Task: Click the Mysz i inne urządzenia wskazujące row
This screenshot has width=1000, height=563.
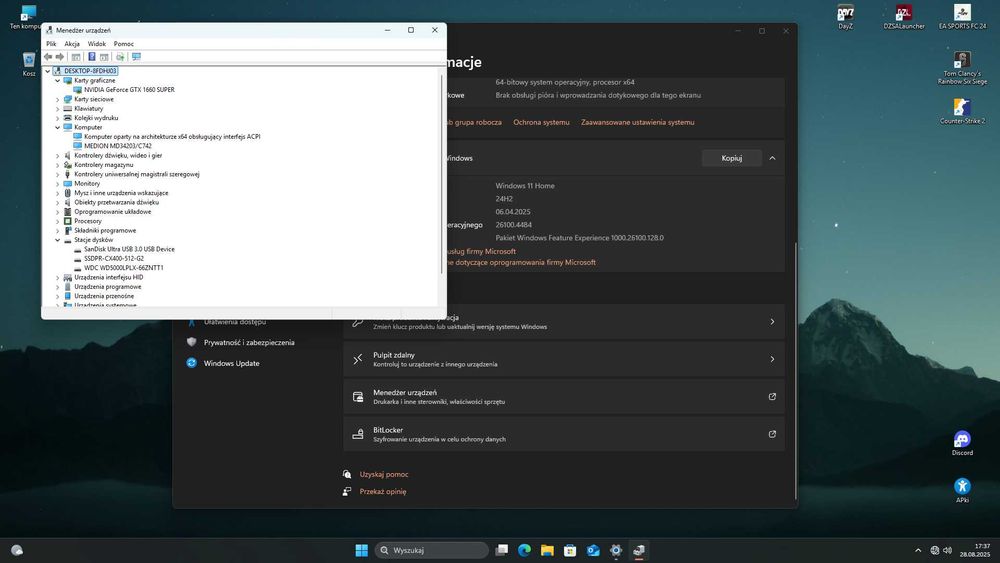Action: point(121,193)
